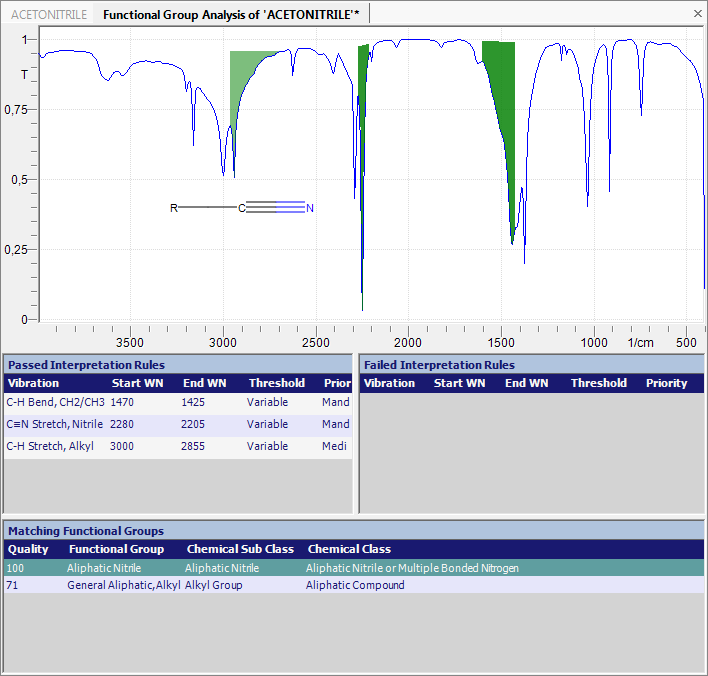Select the Functional Group Analysis tab
Screen dimensions: 708x676
(x=232, y=15)
